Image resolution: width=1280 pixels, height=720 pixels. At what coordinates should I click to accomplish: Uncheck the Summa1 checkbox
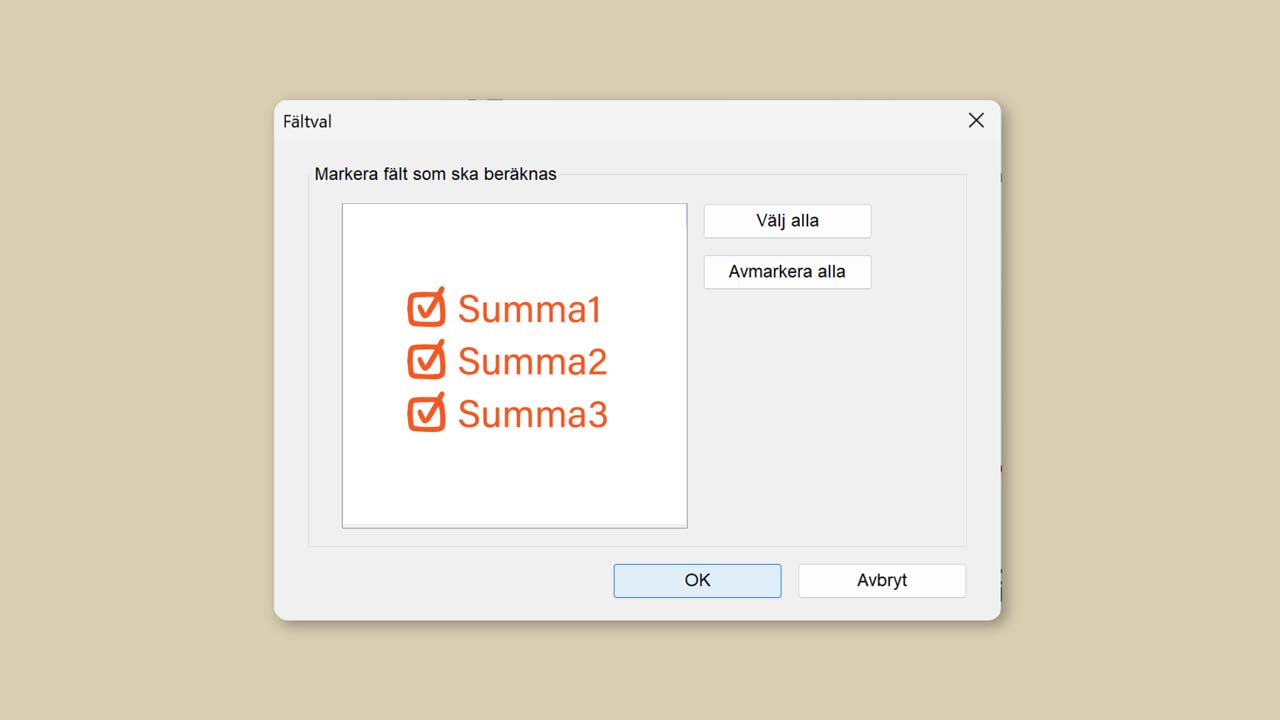click(x=426, y=308)
